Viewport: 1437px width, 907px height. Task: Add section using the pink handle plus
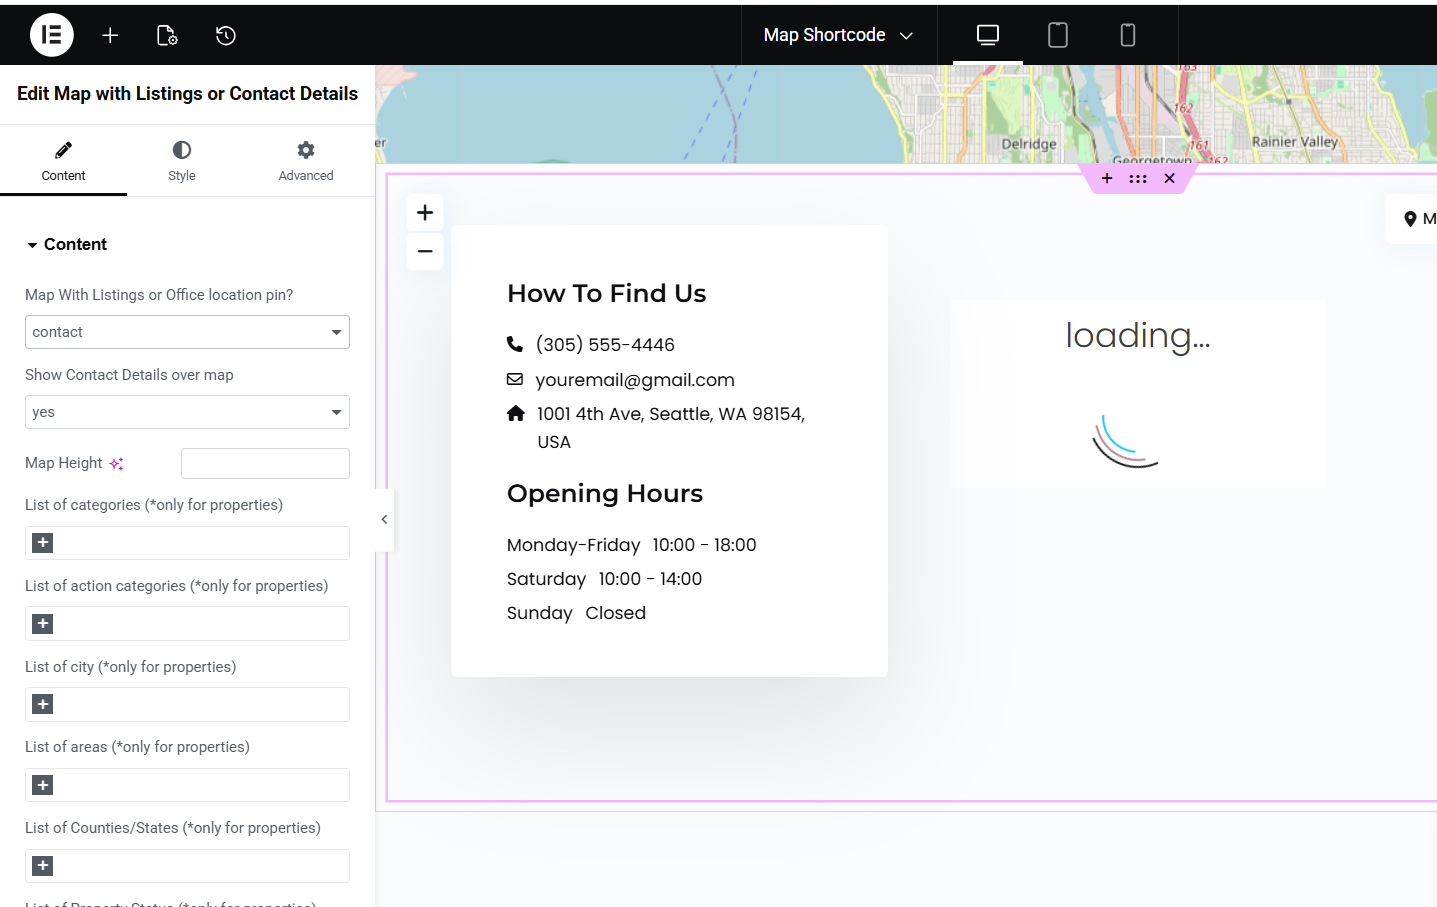pyautogui.click(x=1107, y=179)
